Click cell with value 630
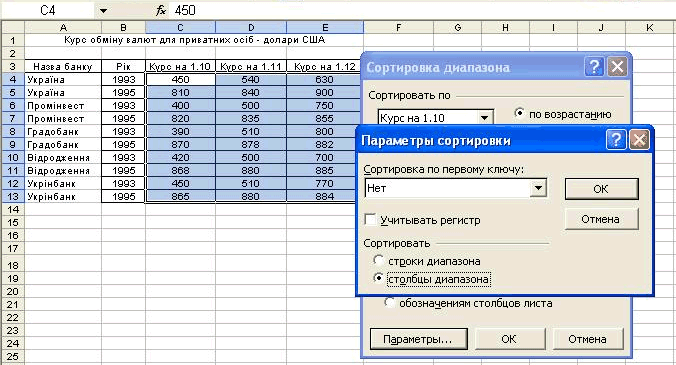Viewport: 676px width, 365px height. tap(324, 80)
